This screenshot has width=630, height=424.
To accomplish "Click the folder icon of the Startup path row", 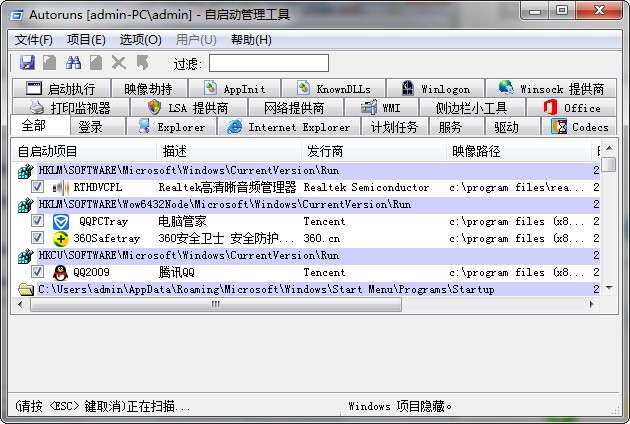I will coord(26,289).
